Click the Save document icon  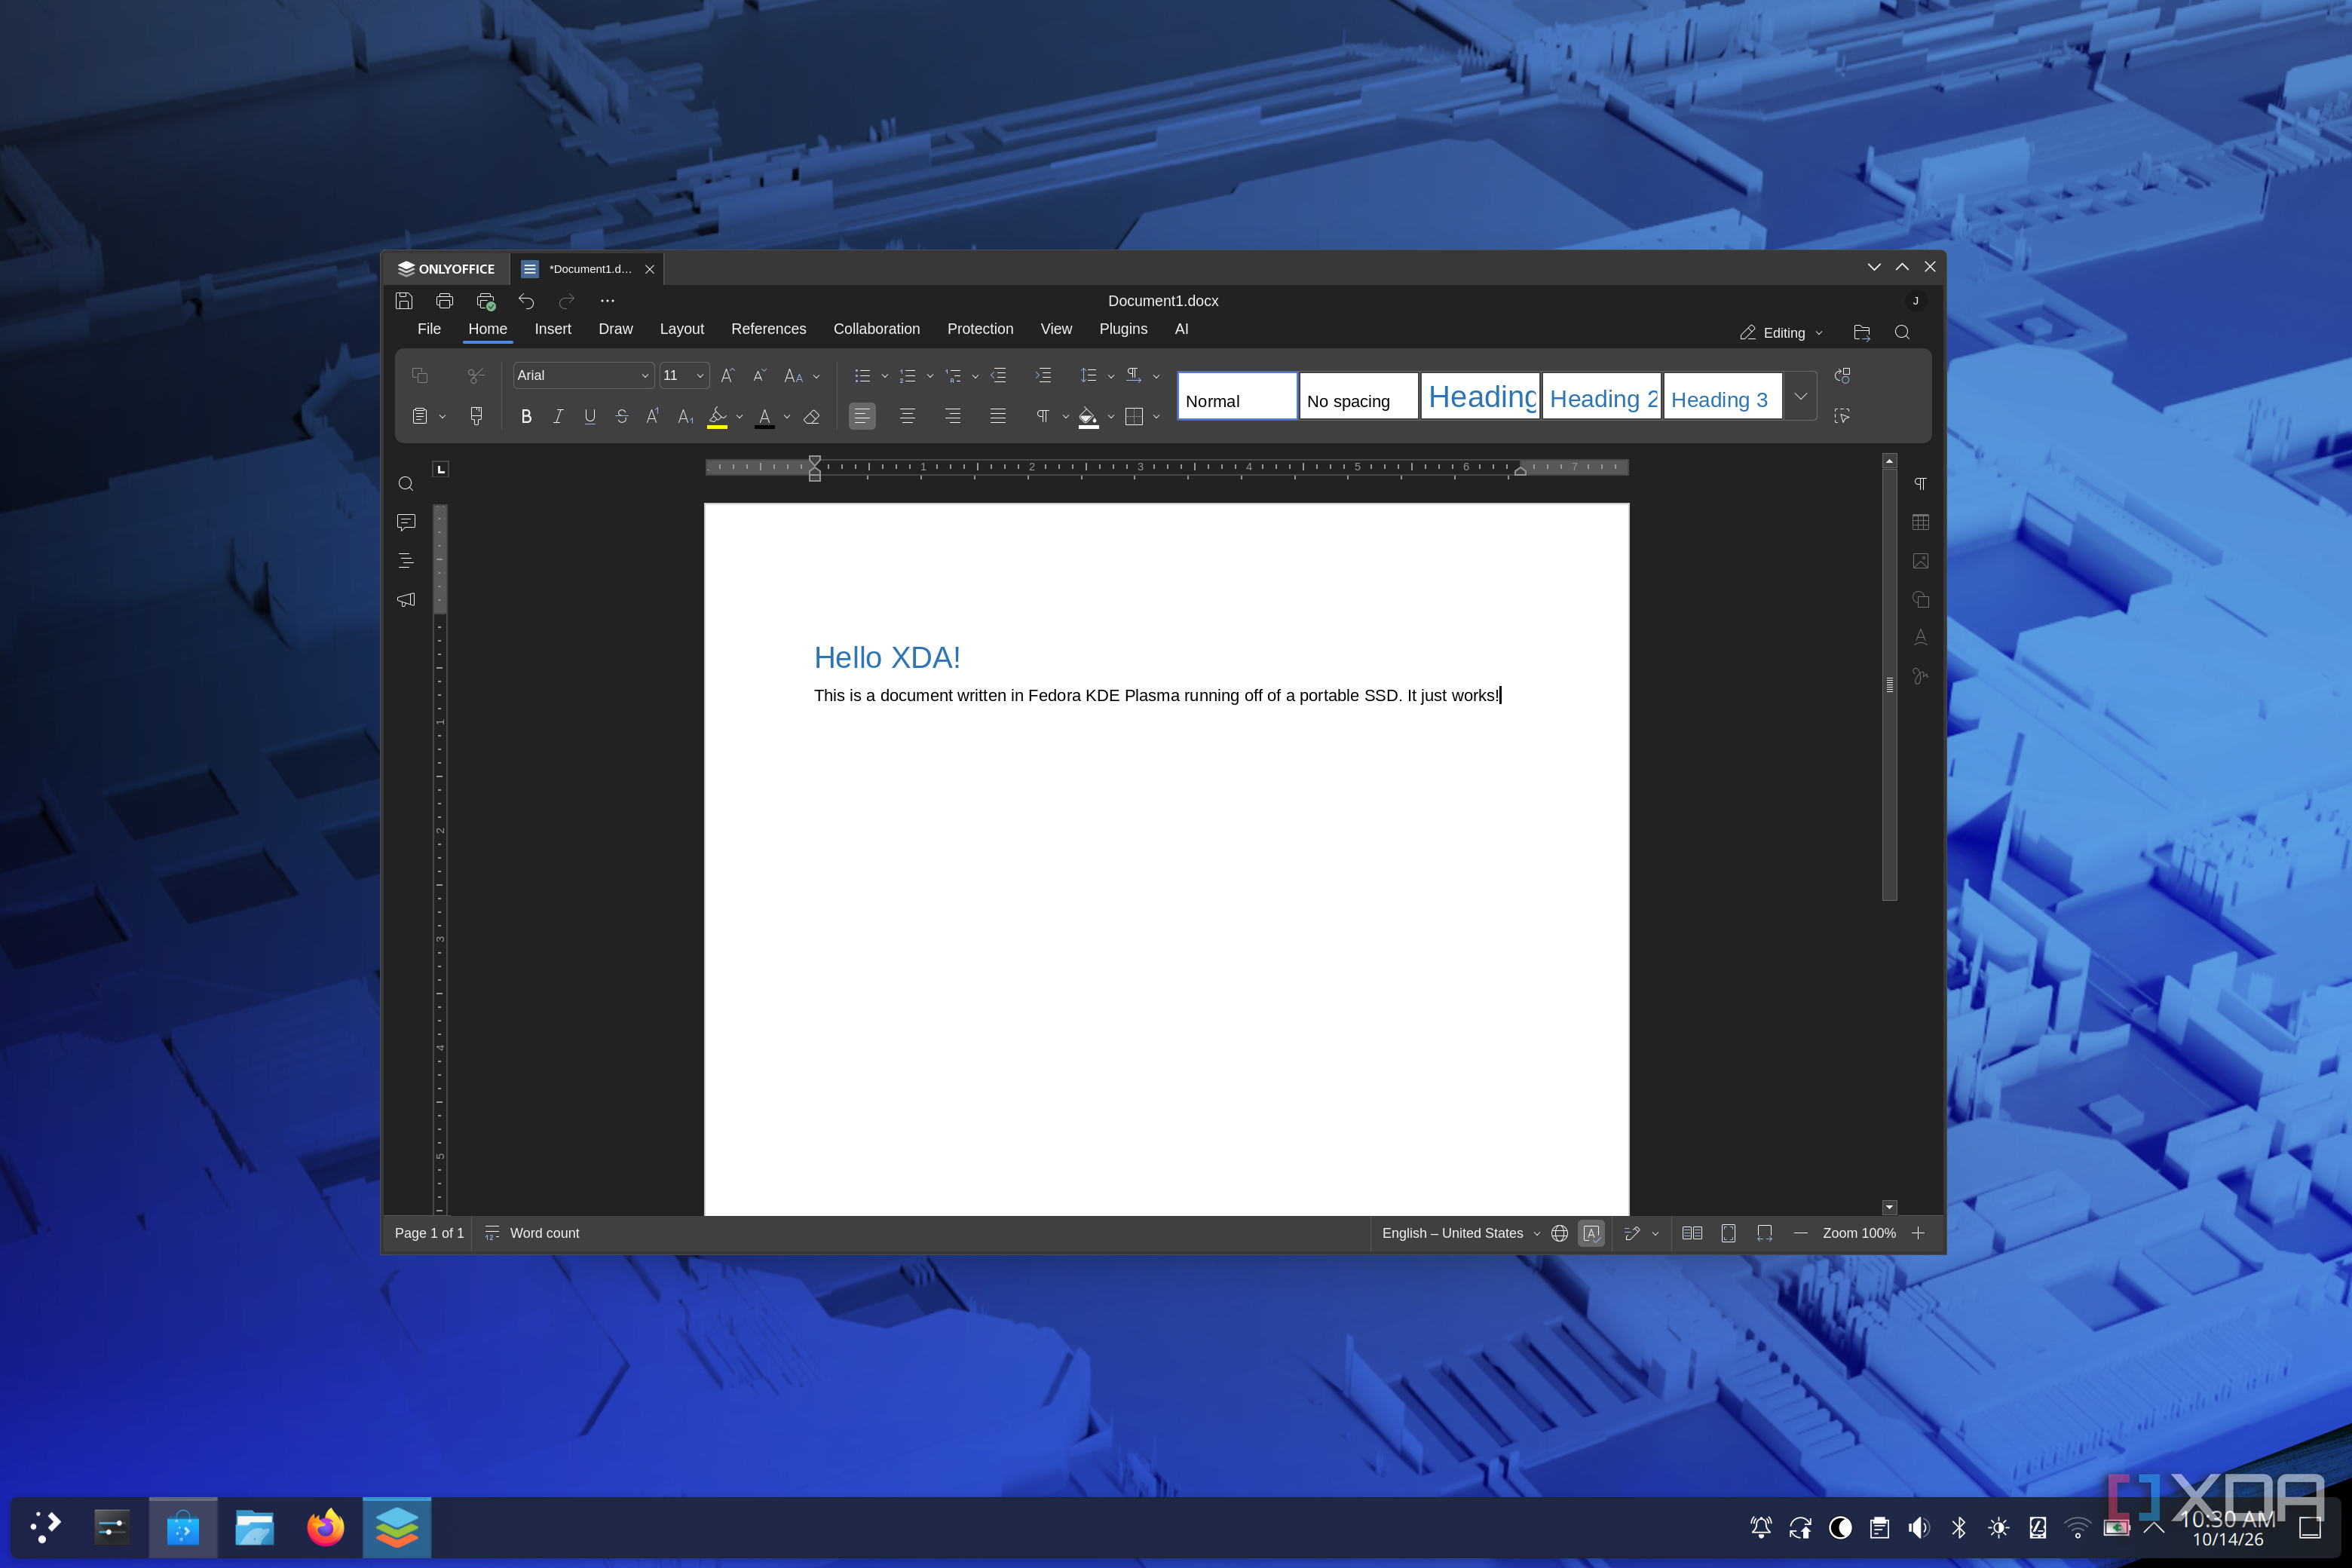point(404,301)
